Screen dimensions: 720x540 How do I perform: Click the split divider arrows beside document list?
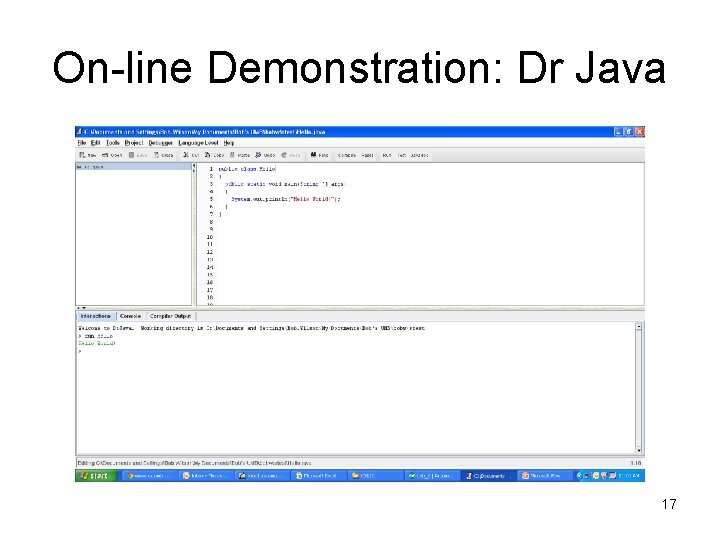pos(194,168)
